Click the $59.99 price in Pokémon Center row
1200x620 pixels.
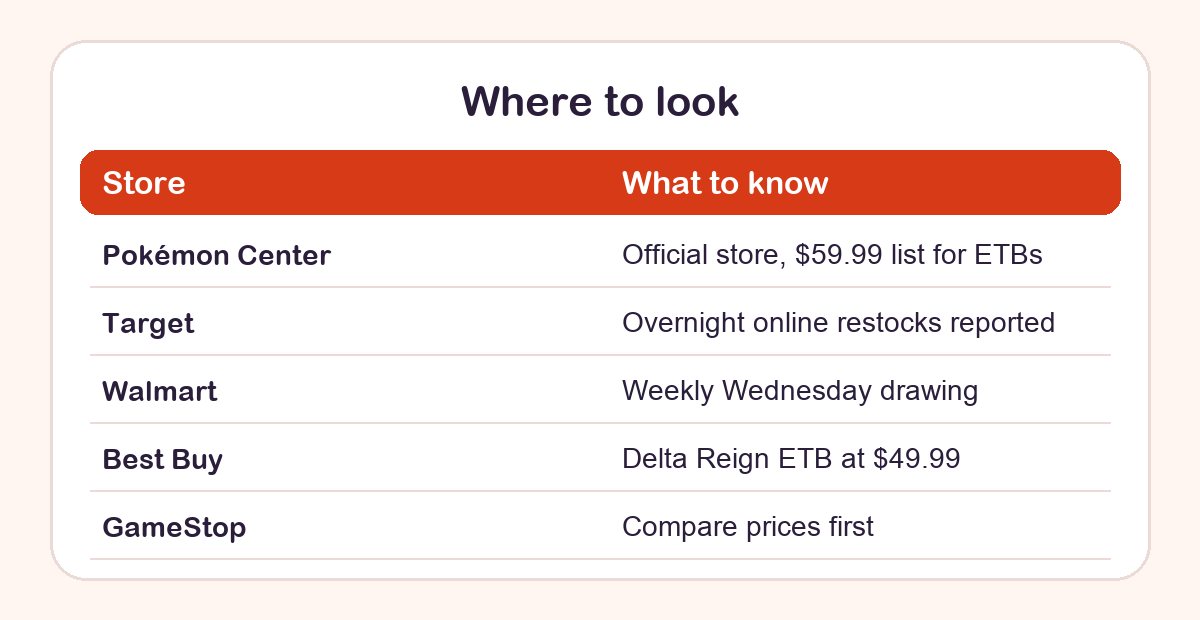(x=839, y=255)
